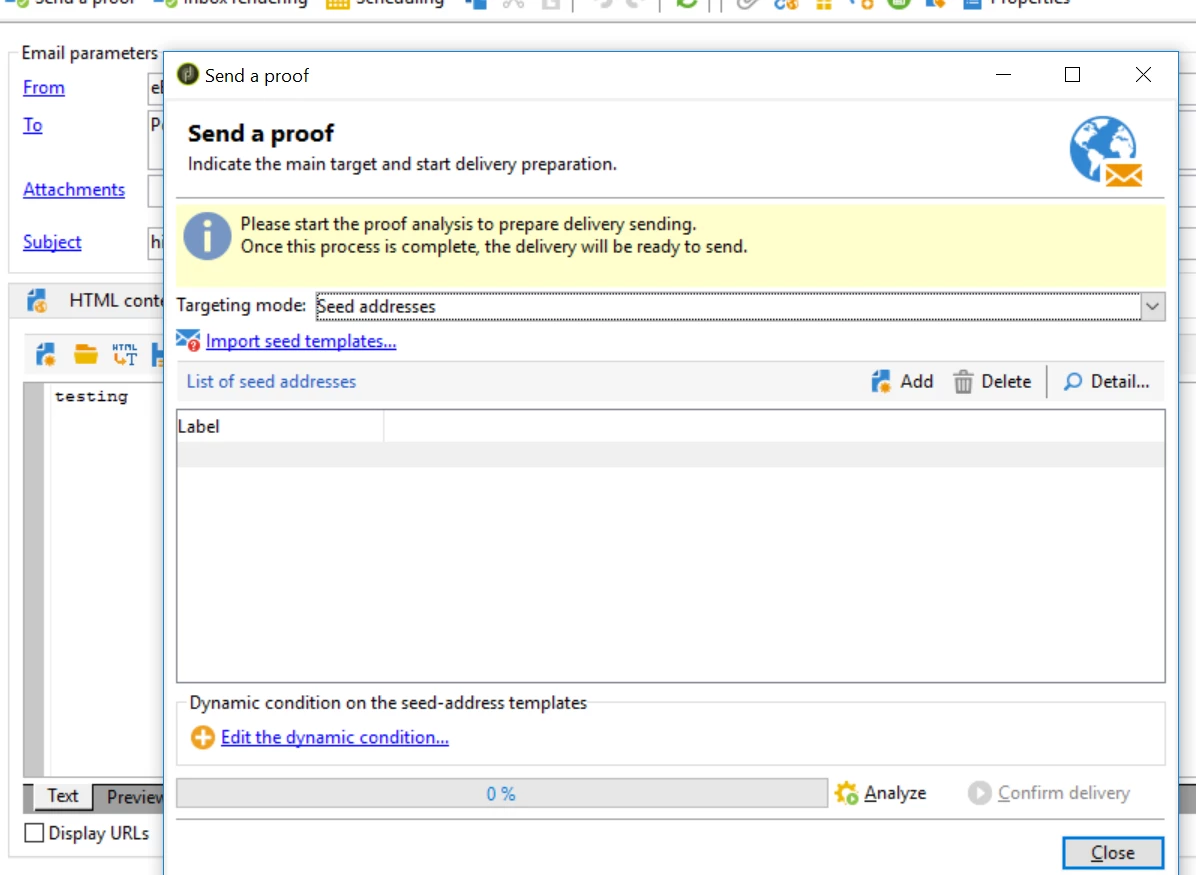1196x875 pixels.
Task: Switch to the Text tab in background window
Action: click(63, 796)
